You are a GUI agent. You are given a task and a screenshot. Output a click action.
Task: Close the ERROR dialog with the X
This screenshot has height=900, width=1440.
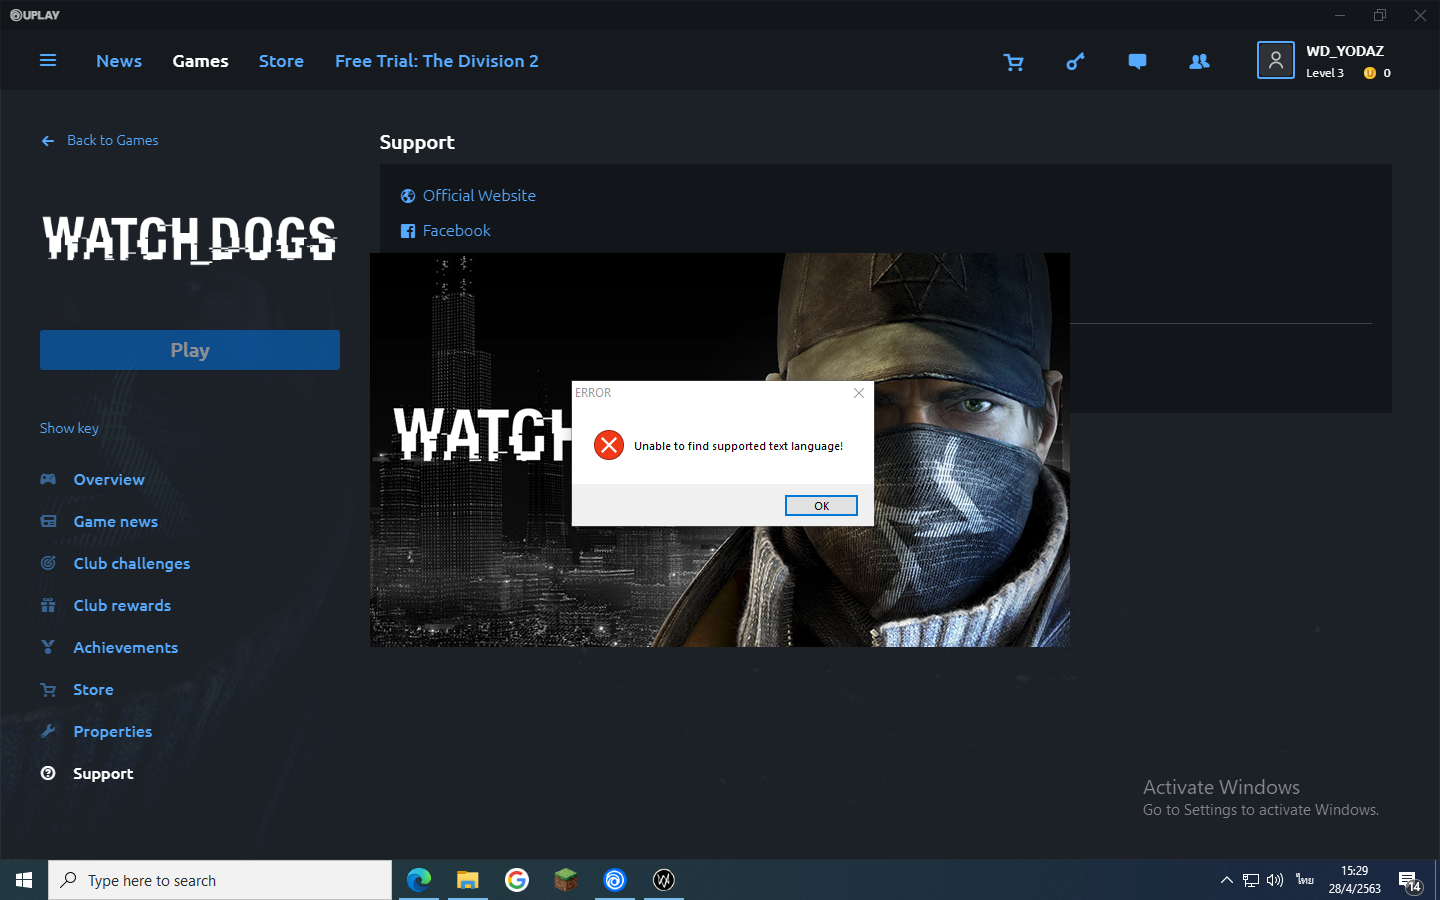tap(859, 393)
